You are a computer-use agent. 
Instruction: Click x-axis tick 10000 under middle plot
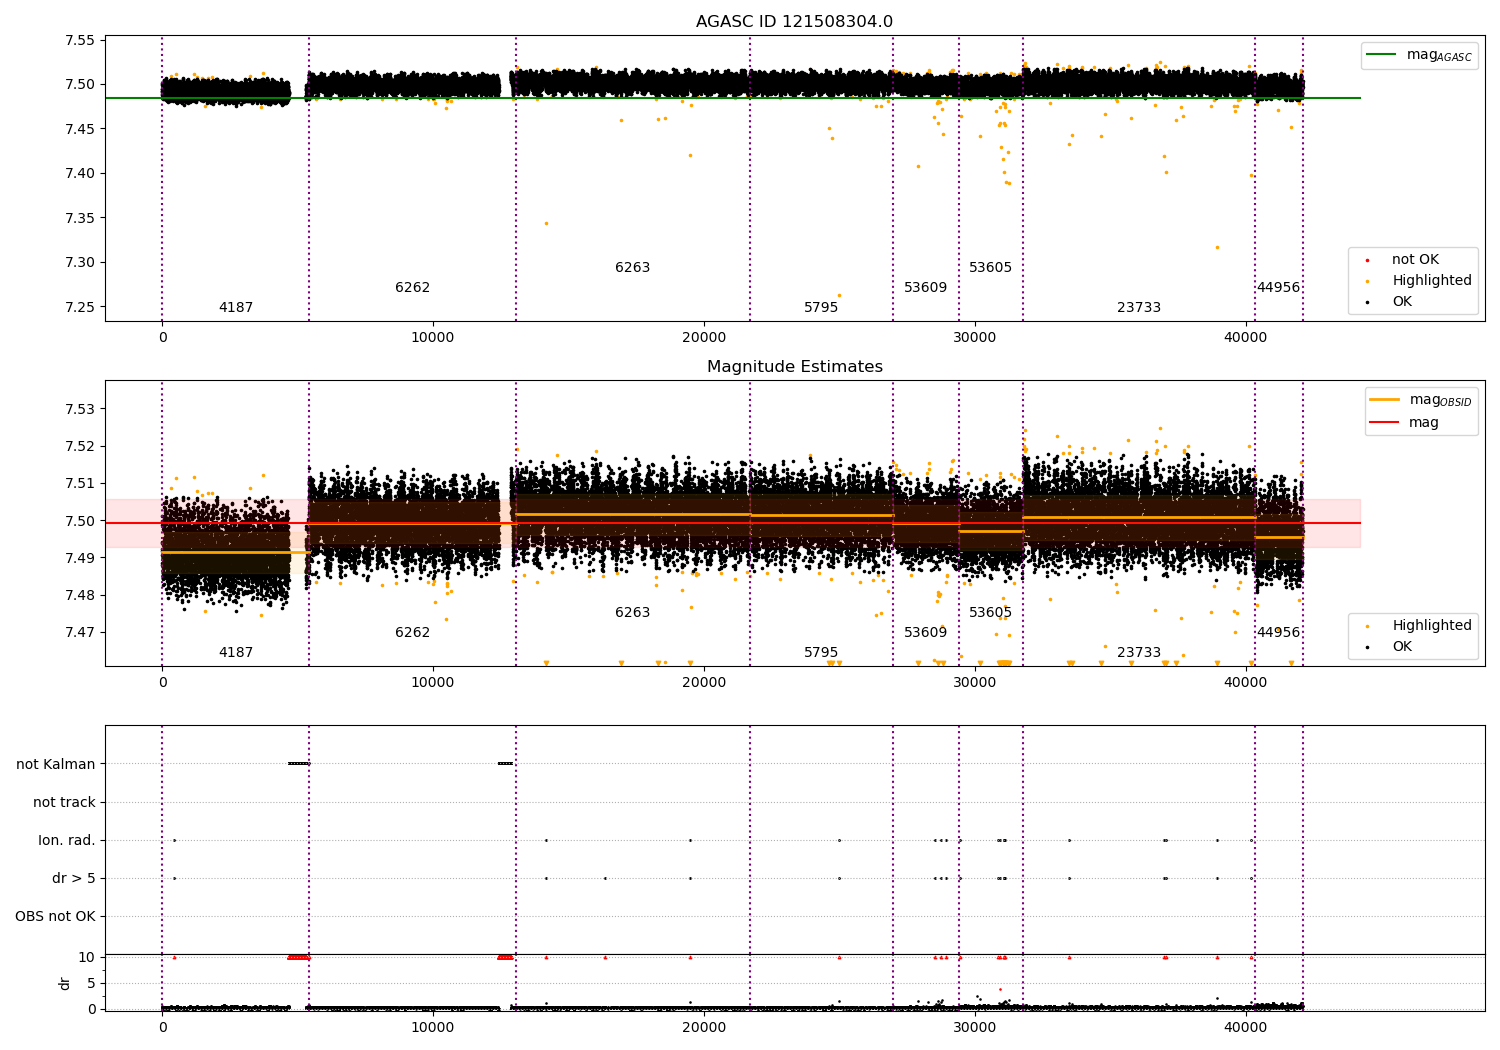433,682
